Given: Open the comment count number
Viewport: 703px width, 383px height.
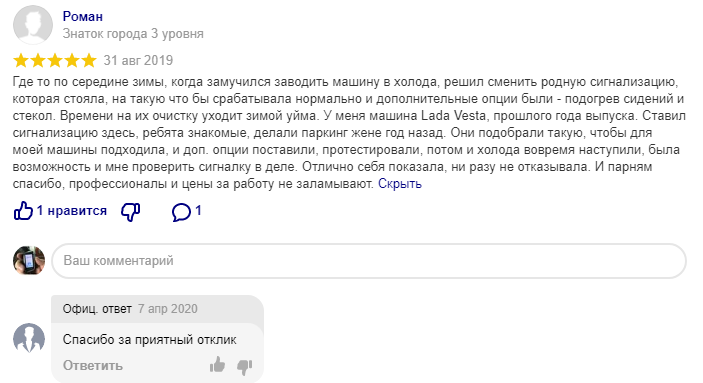Looking at the screenshot, I should (x=198, y=210).
